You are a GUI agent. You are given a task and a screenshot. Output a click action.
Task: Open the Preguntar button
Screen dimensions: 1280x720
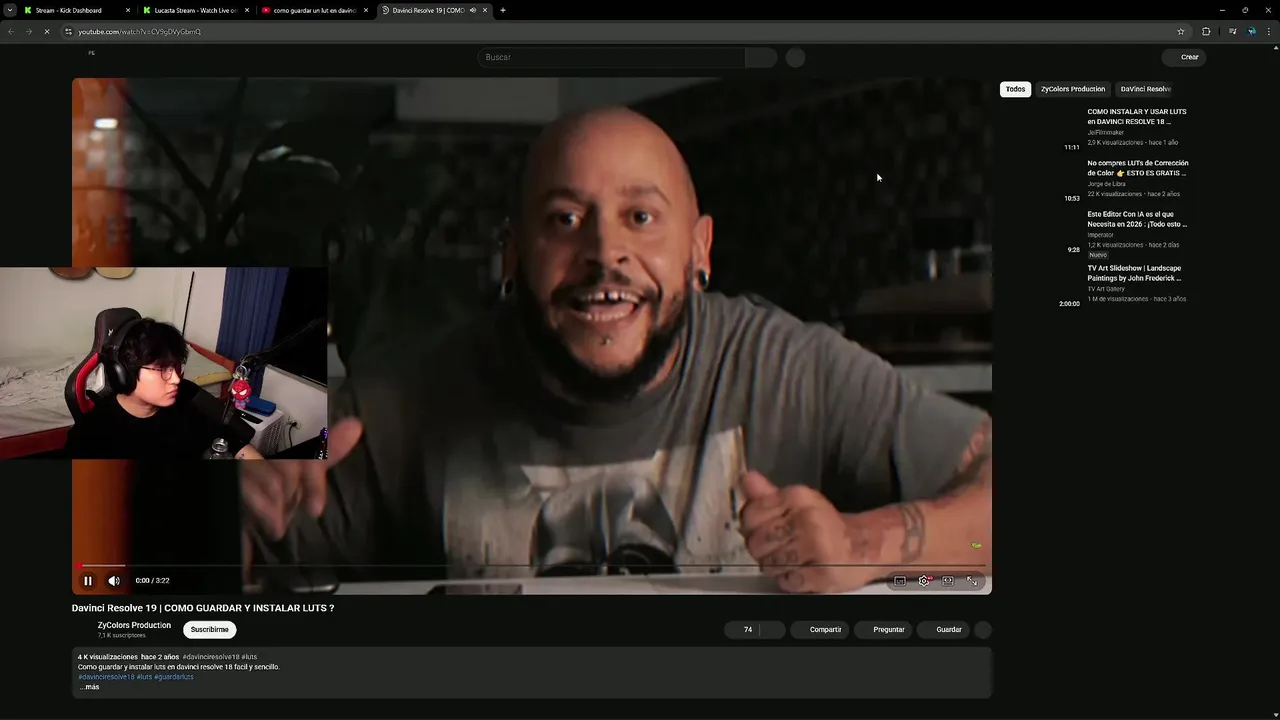pos(884,630)
